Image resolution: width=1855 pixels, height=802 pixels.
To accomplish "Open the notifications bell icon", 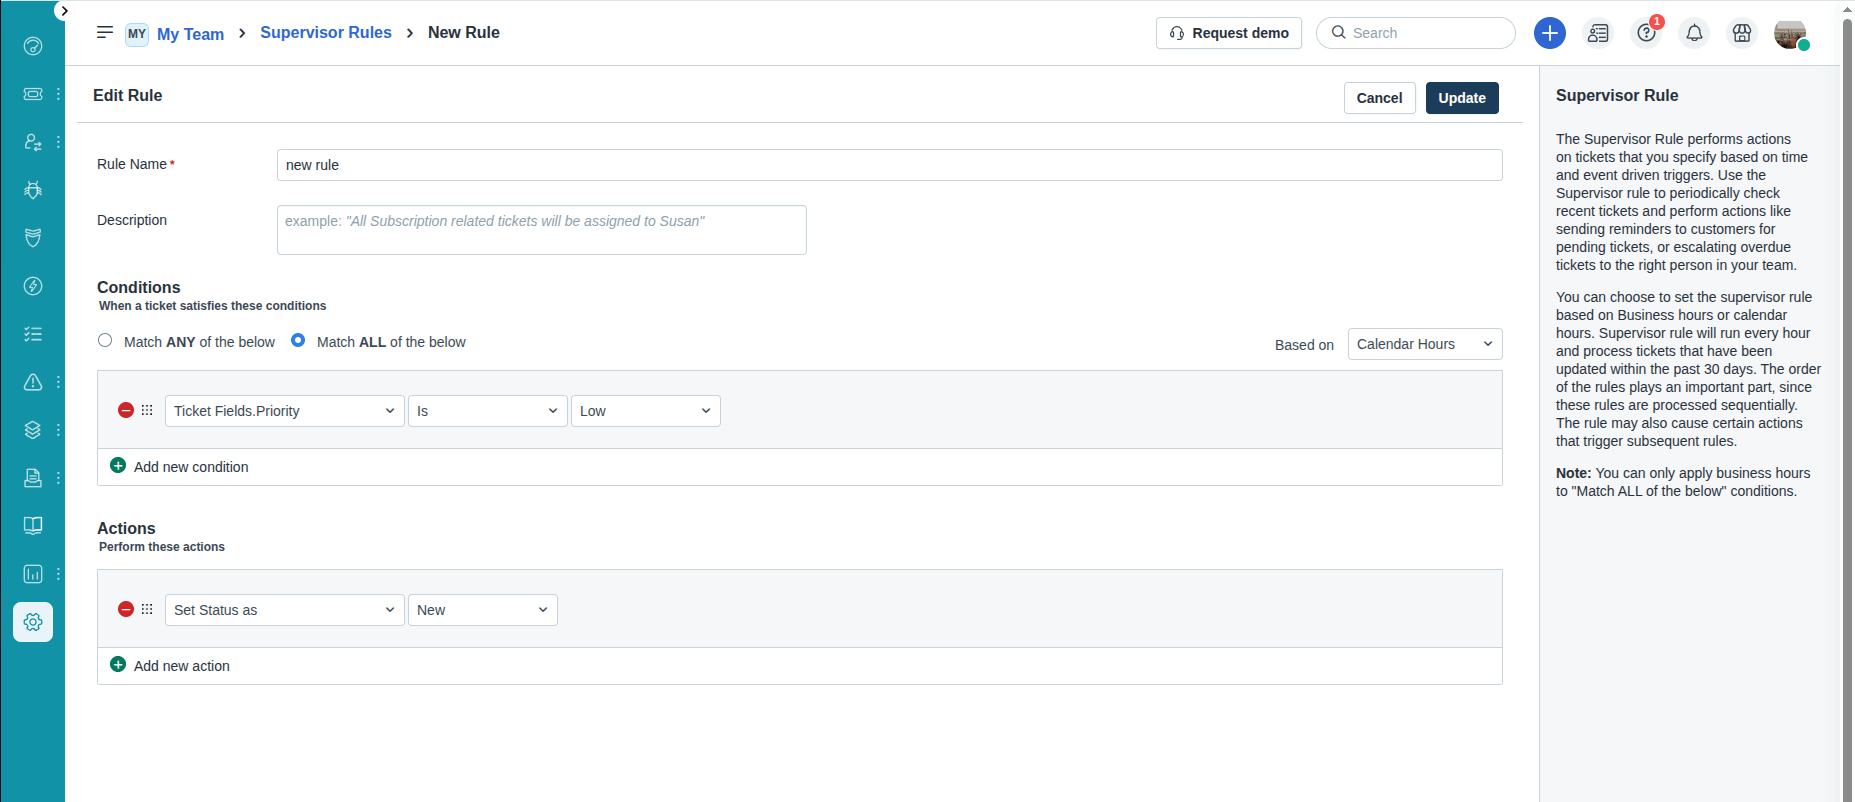I will [x=1694, y=33].
